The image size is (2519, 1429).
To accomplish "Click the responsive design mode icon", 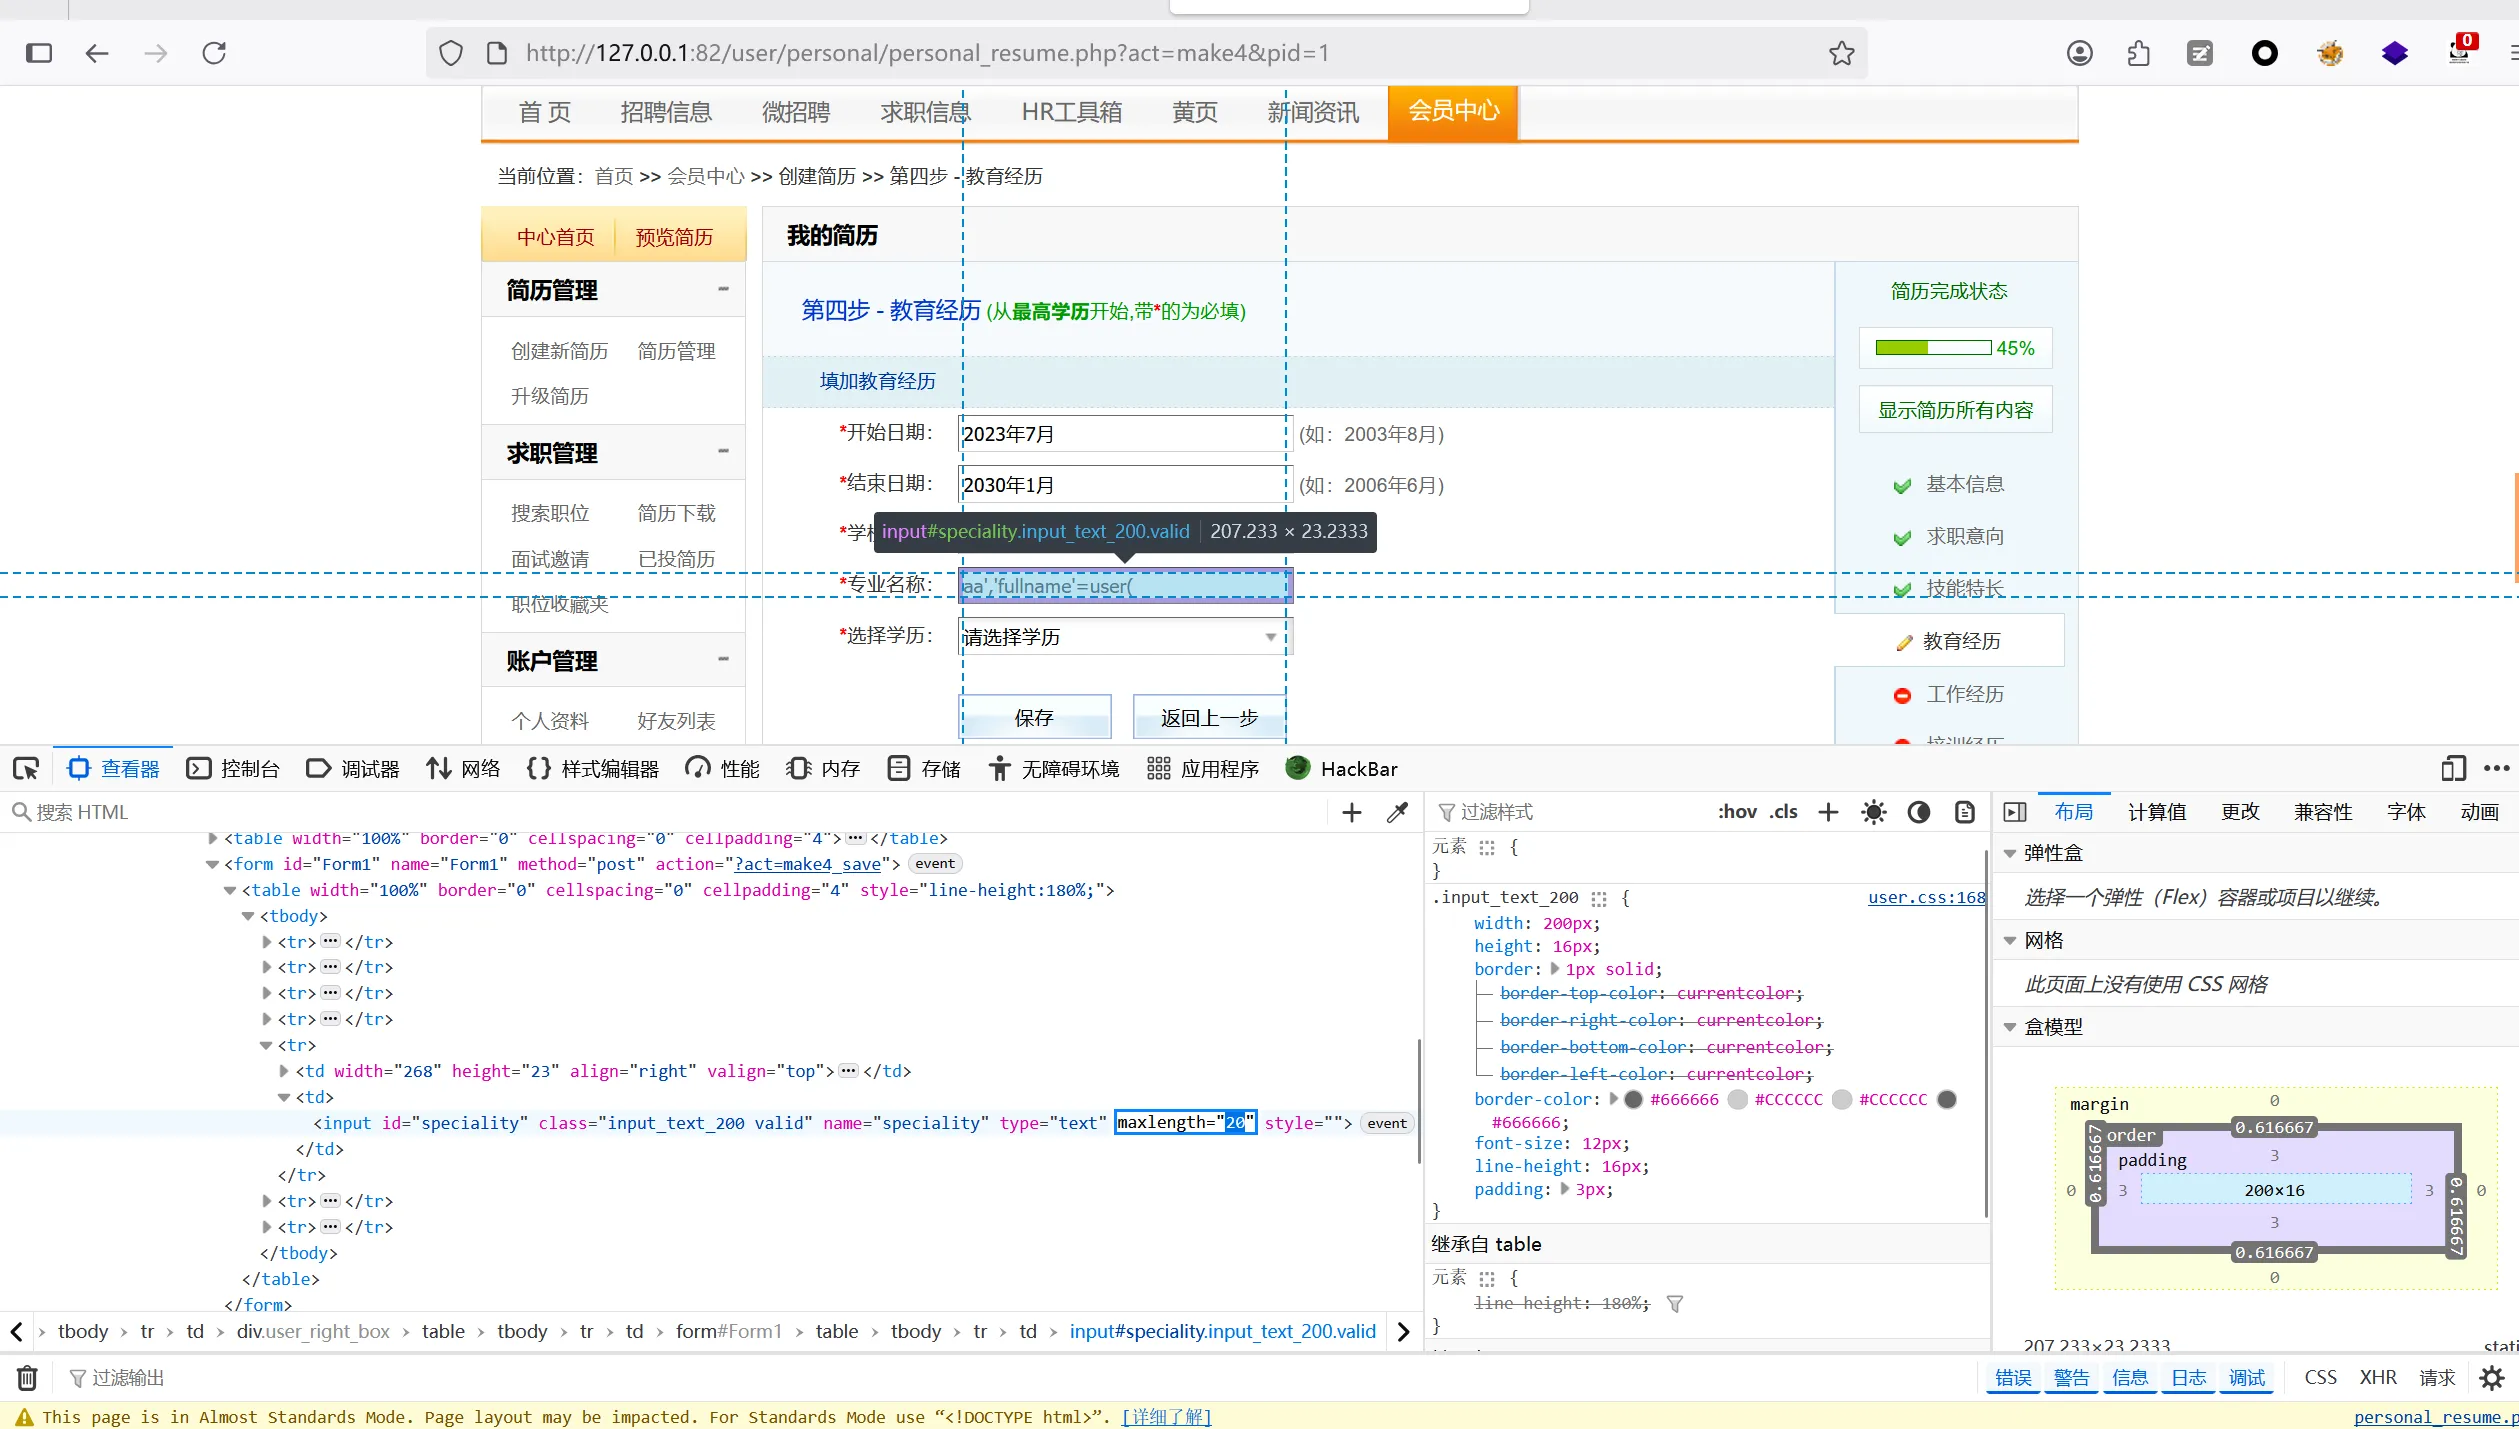I will (x=2452, y=768).
